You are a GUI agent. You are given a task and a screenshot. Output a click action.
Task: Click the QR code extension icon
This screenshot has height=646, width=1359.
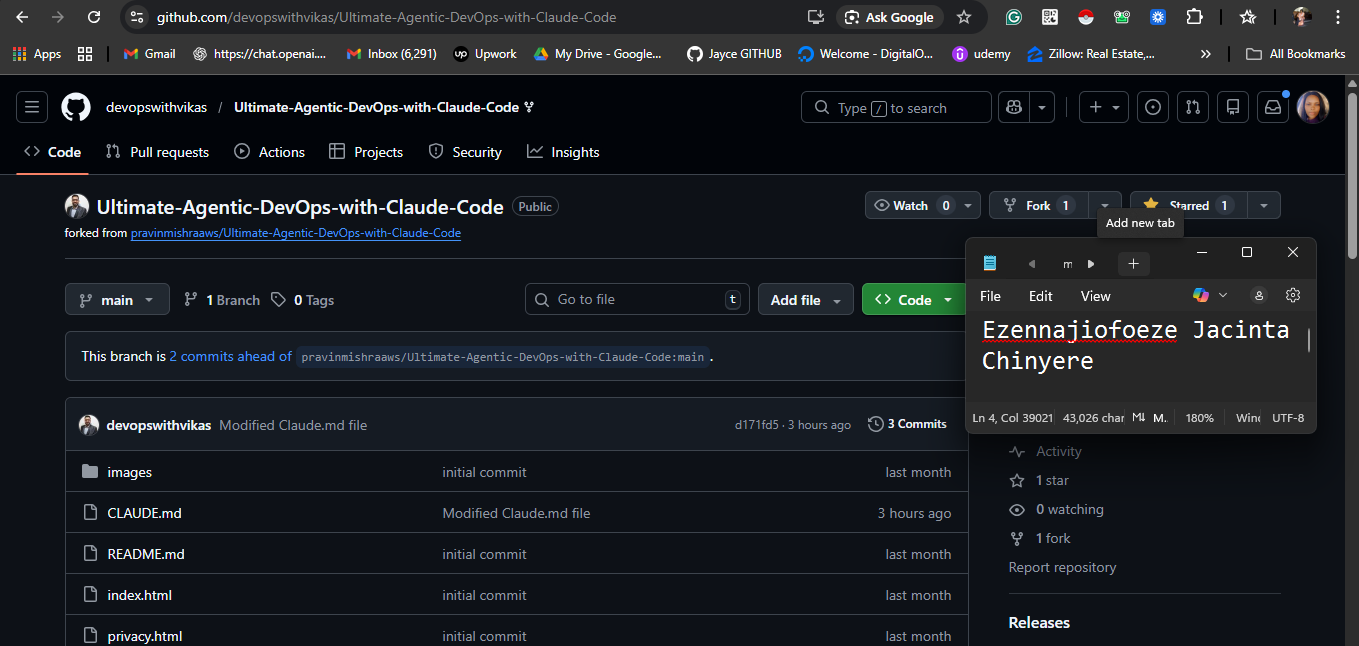click(1050, 17)
